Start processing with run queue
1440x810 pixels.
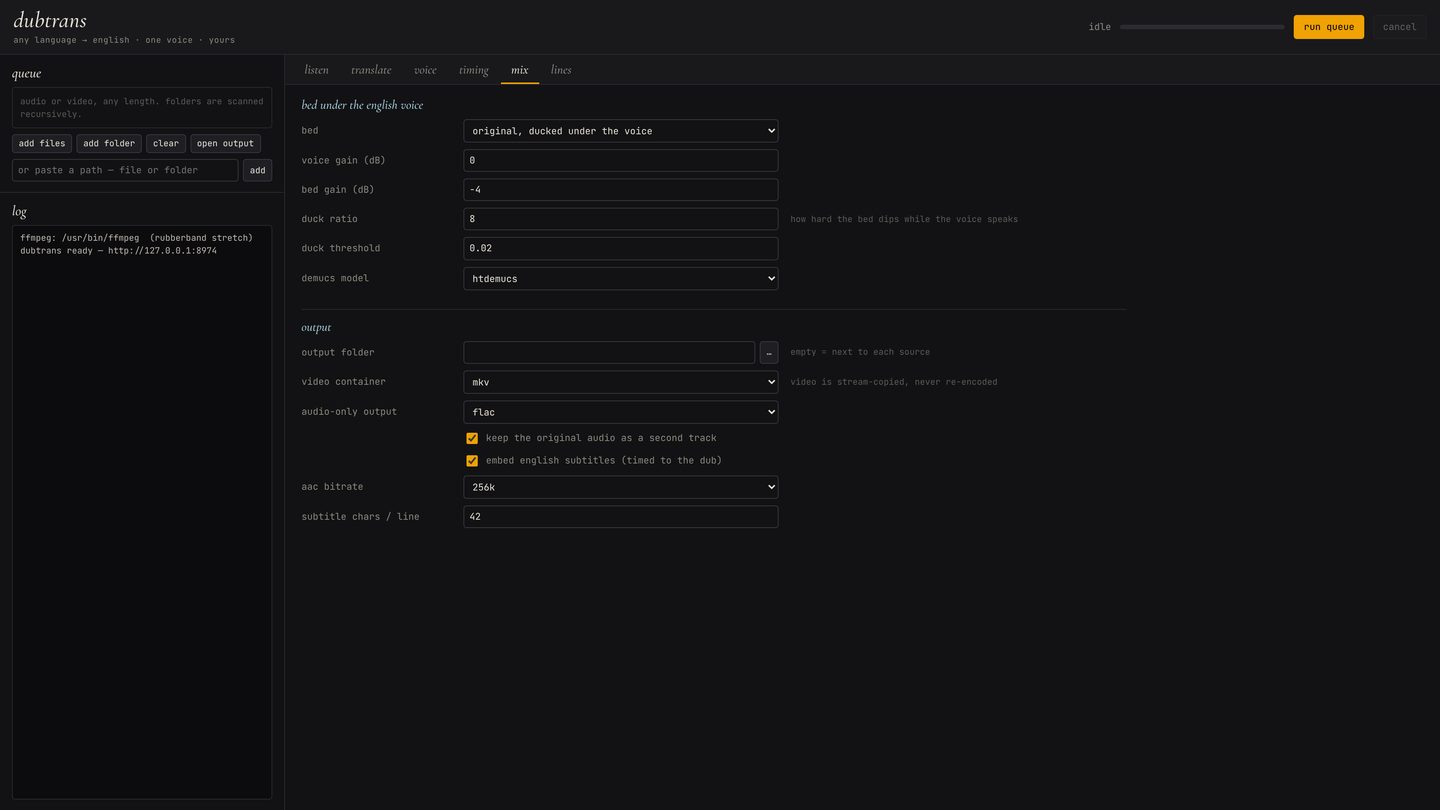click(x=1328, y=27)
